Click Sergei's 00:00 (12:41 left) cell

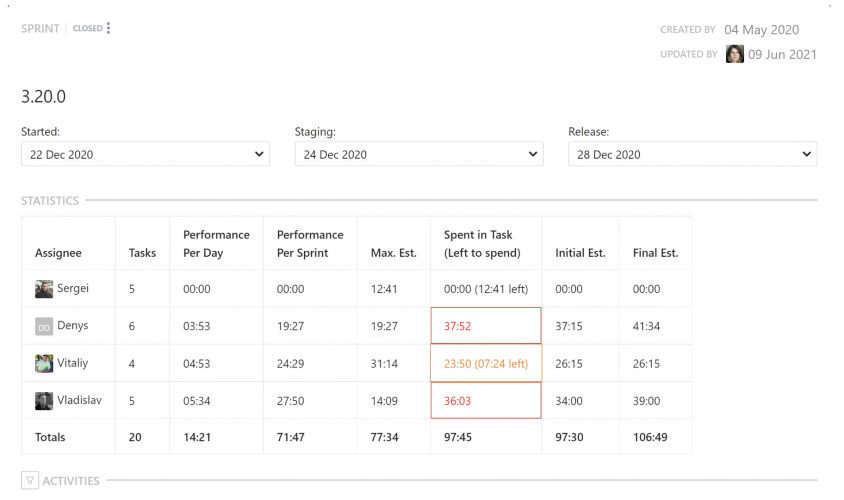point(486,289)
